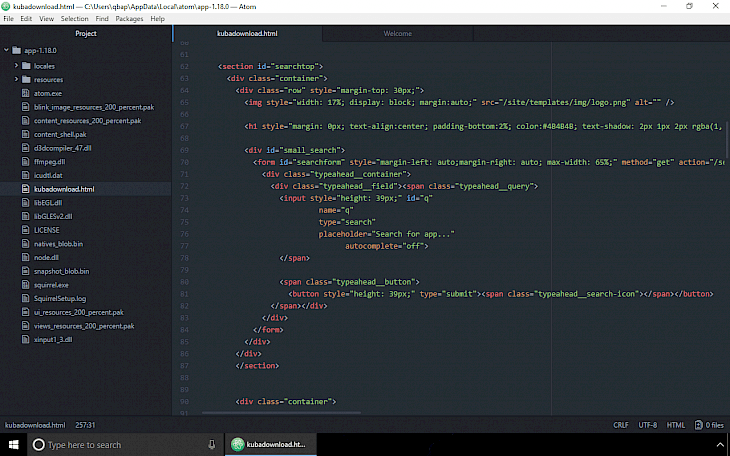This screenshot has width=730, height=456.
Task: Open the Packages menu
Action: click(x=129, y=19)
